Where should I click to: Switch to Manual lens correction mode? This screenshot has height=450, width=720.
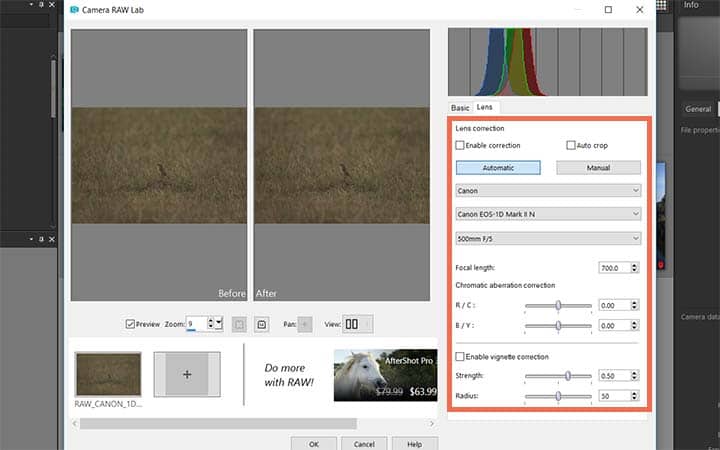(598, 168)
